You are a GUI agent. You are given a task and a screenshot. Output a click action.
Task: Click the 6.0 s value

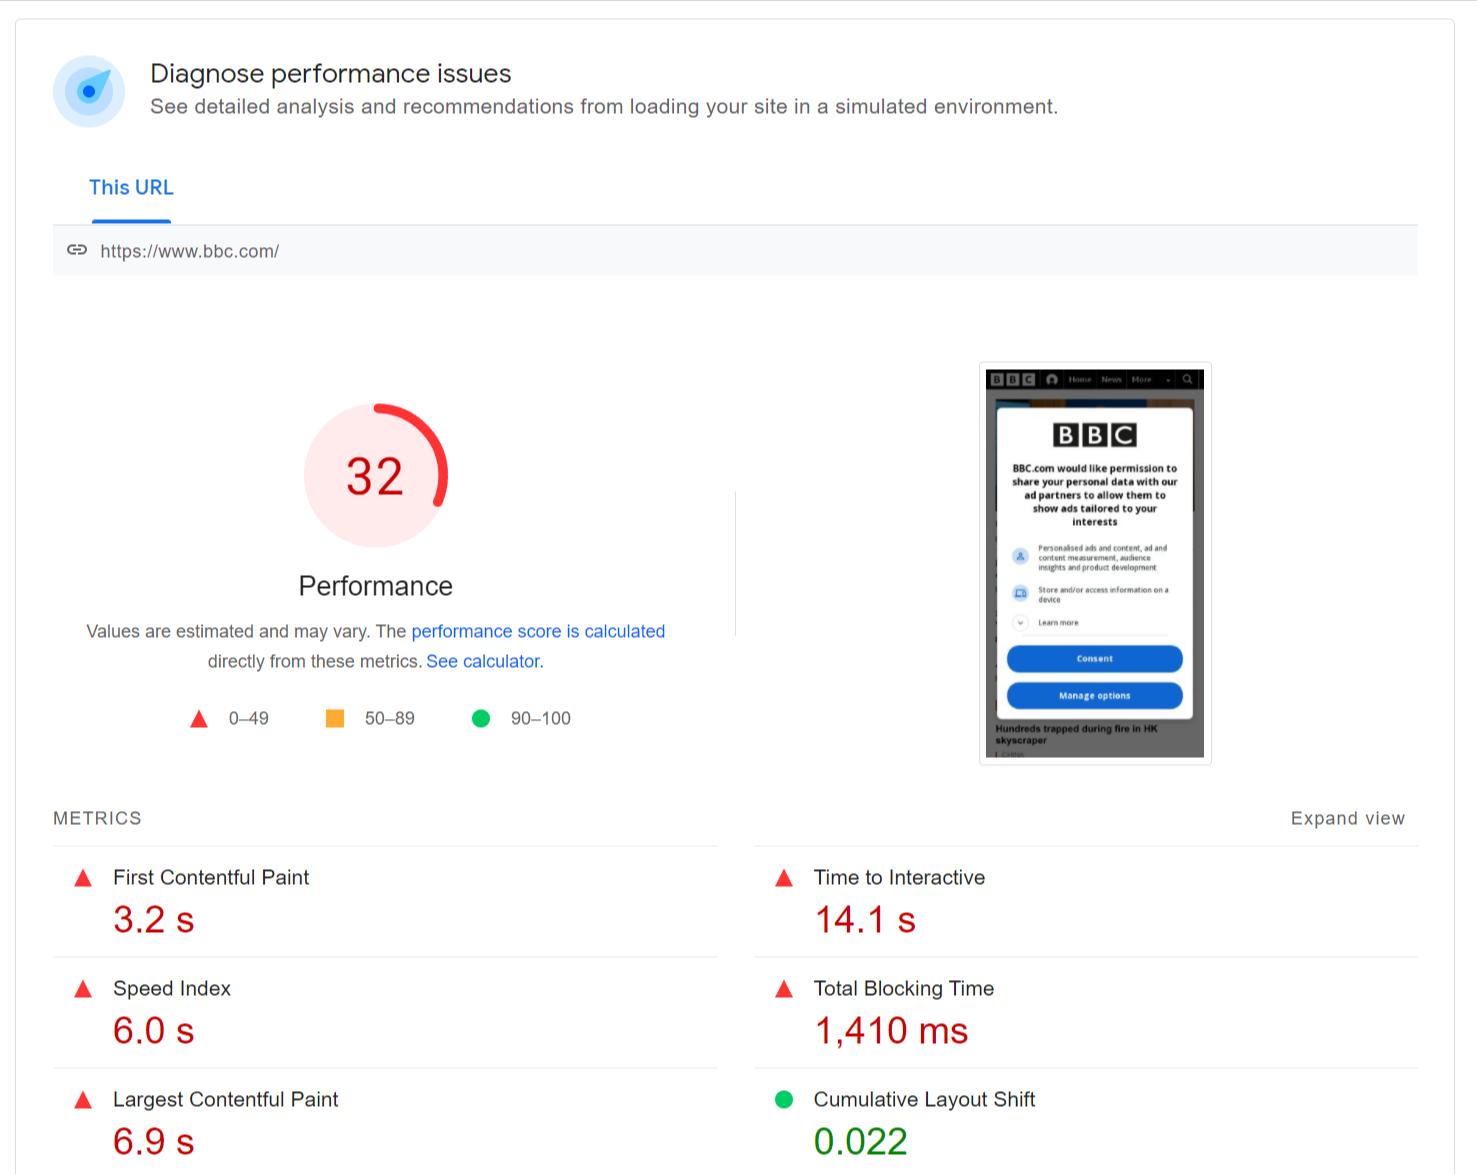pos(154,1031)
